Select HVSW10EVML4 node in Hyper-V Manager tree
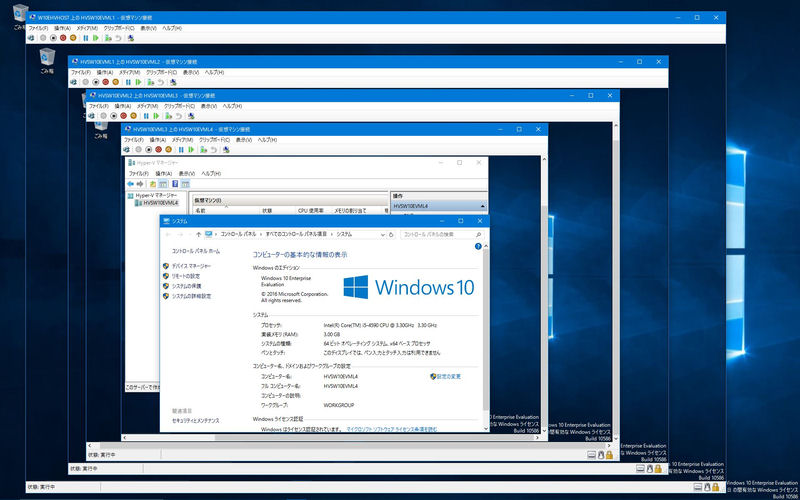The height and width of the screenshot is (500, 800). tap(160, 203)
